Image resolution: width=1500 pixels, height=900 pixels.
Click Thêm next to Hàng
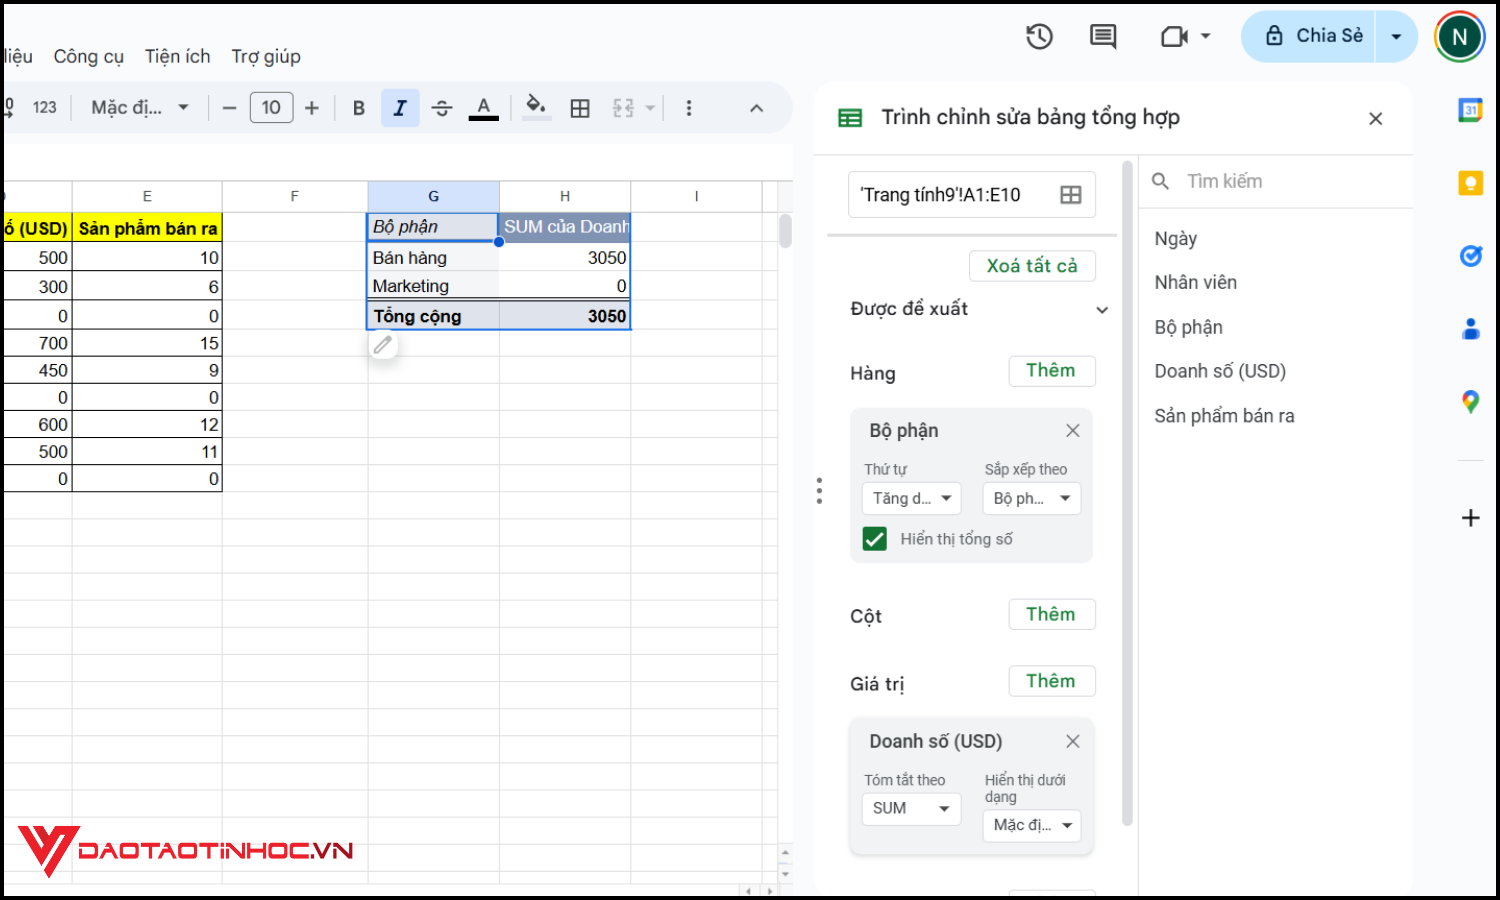click(1052, 370)
